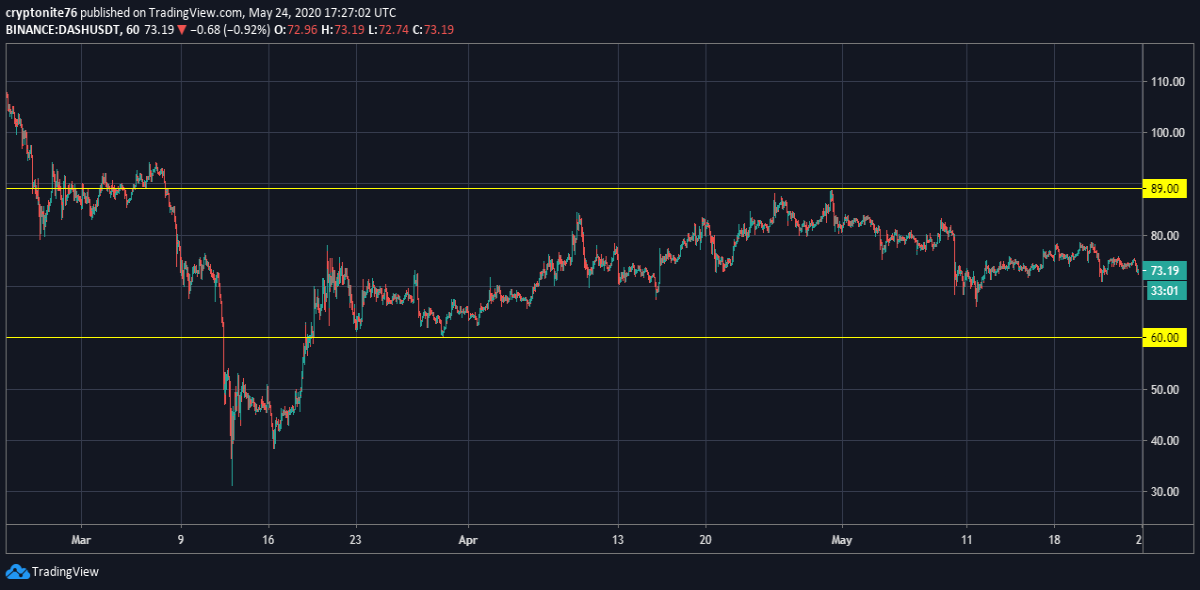Click the 30.00 price axis label

pos(1164,492)
